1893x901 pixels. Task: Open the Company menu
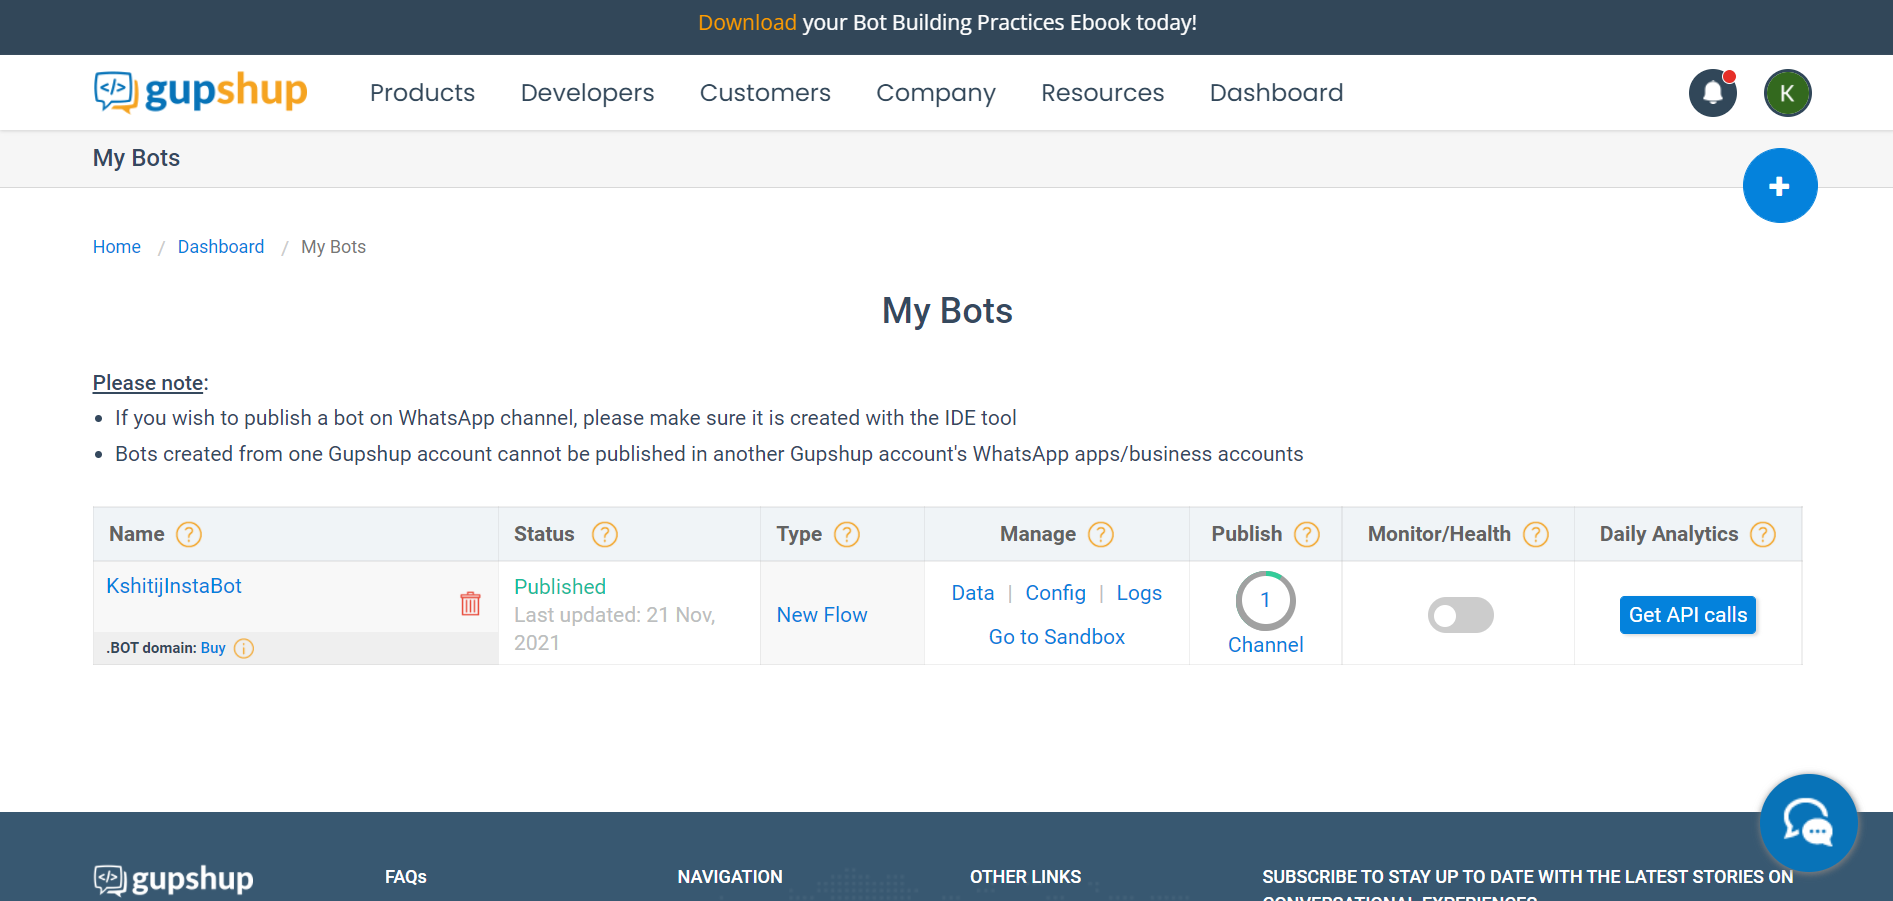pyautogui.click(x=936, y=93)
